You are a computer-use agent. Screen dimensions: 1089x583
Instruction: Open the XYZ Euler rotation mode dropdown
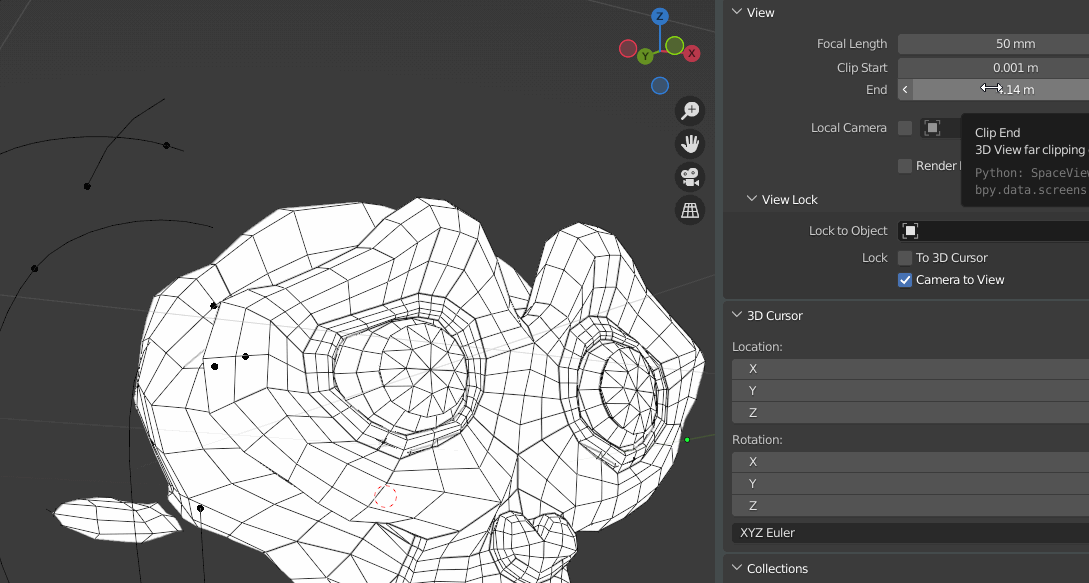911,533
